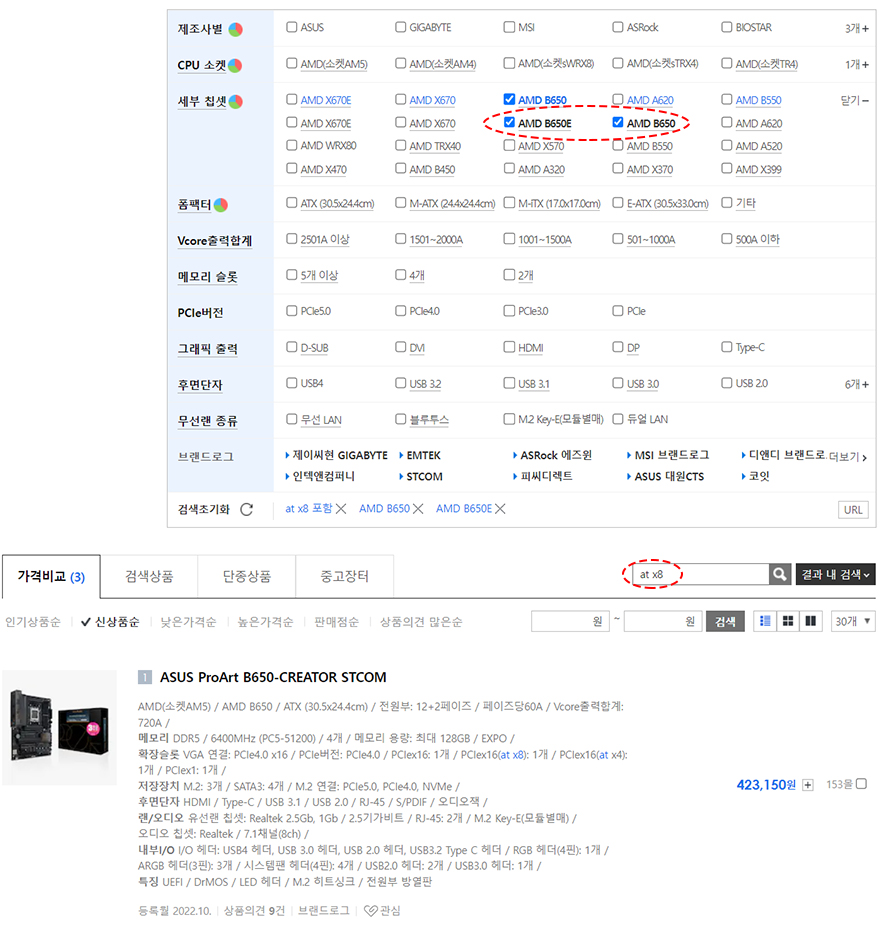
Task: Open the 30개 items-per-page dropdown
Action: [x=853, y=621]
